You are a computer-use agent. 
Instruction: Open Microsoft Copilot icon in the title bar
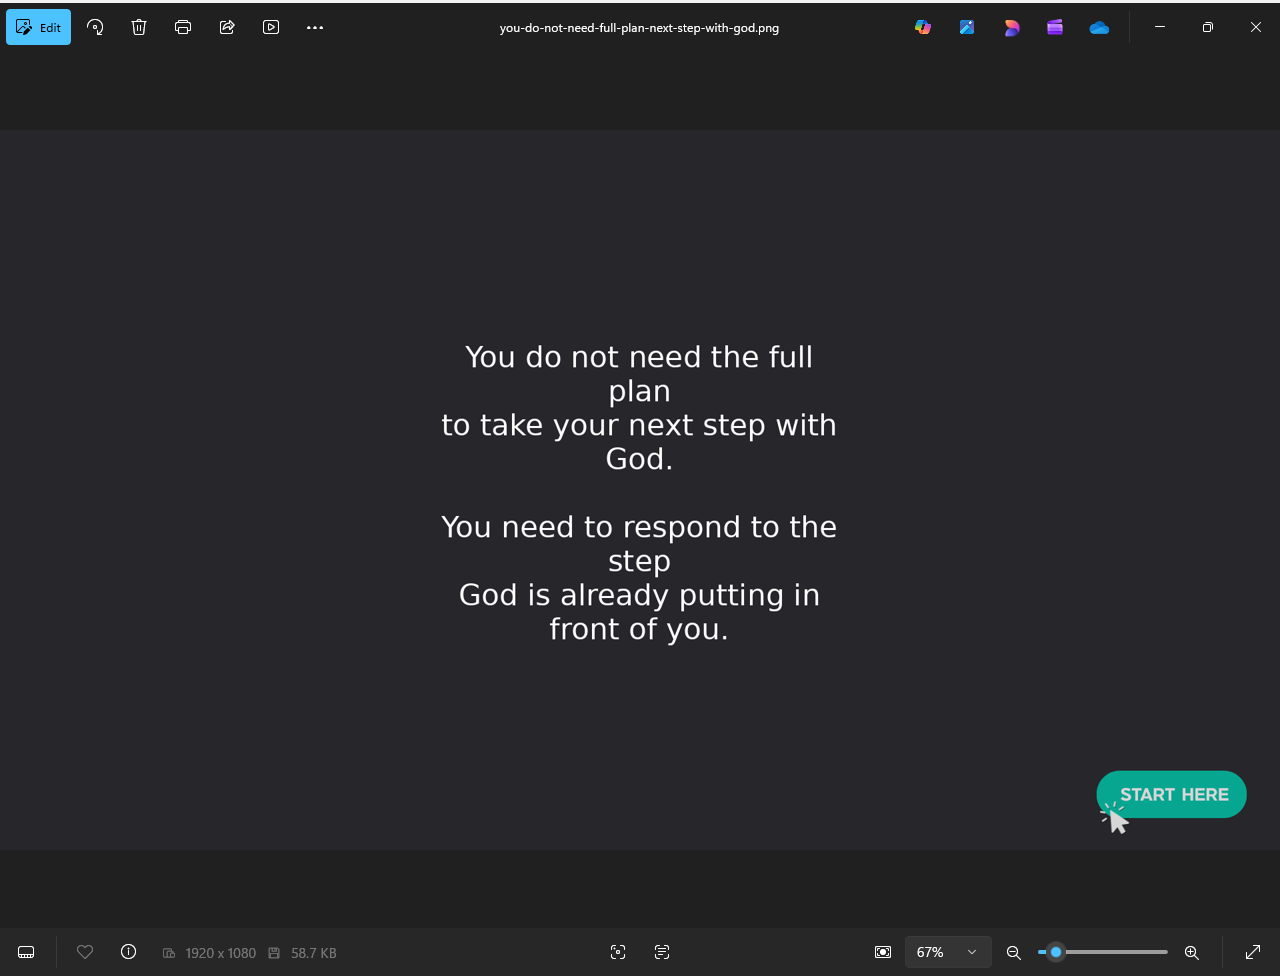923,27
